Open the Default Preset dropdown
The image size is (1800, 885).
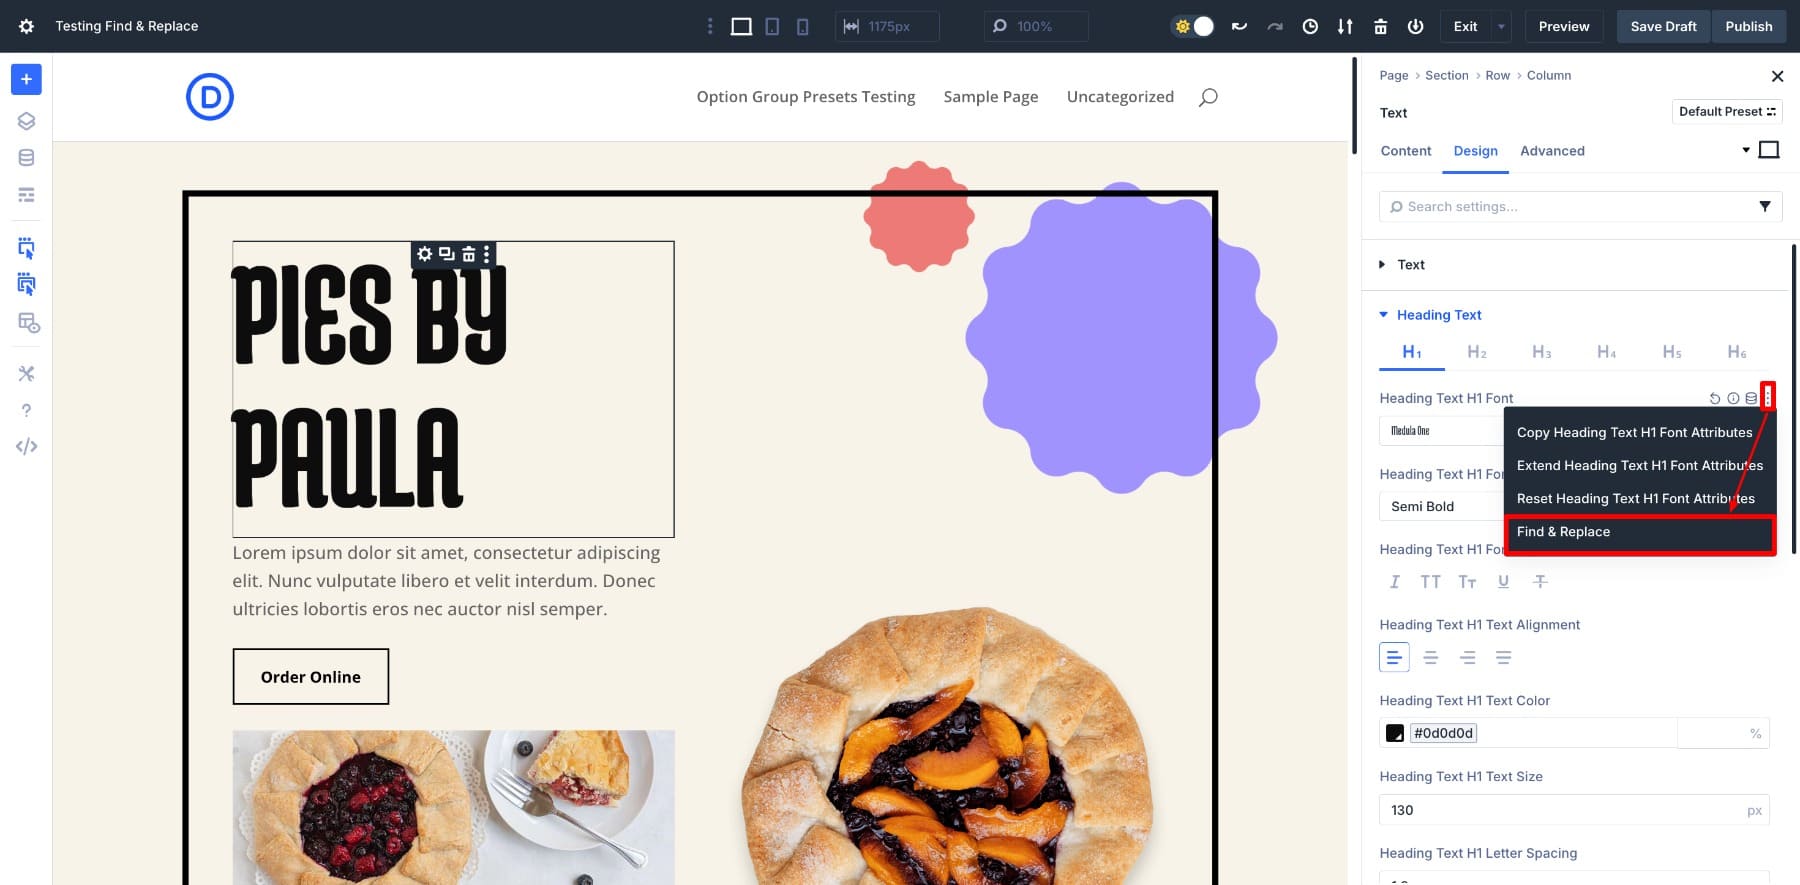1727,112
